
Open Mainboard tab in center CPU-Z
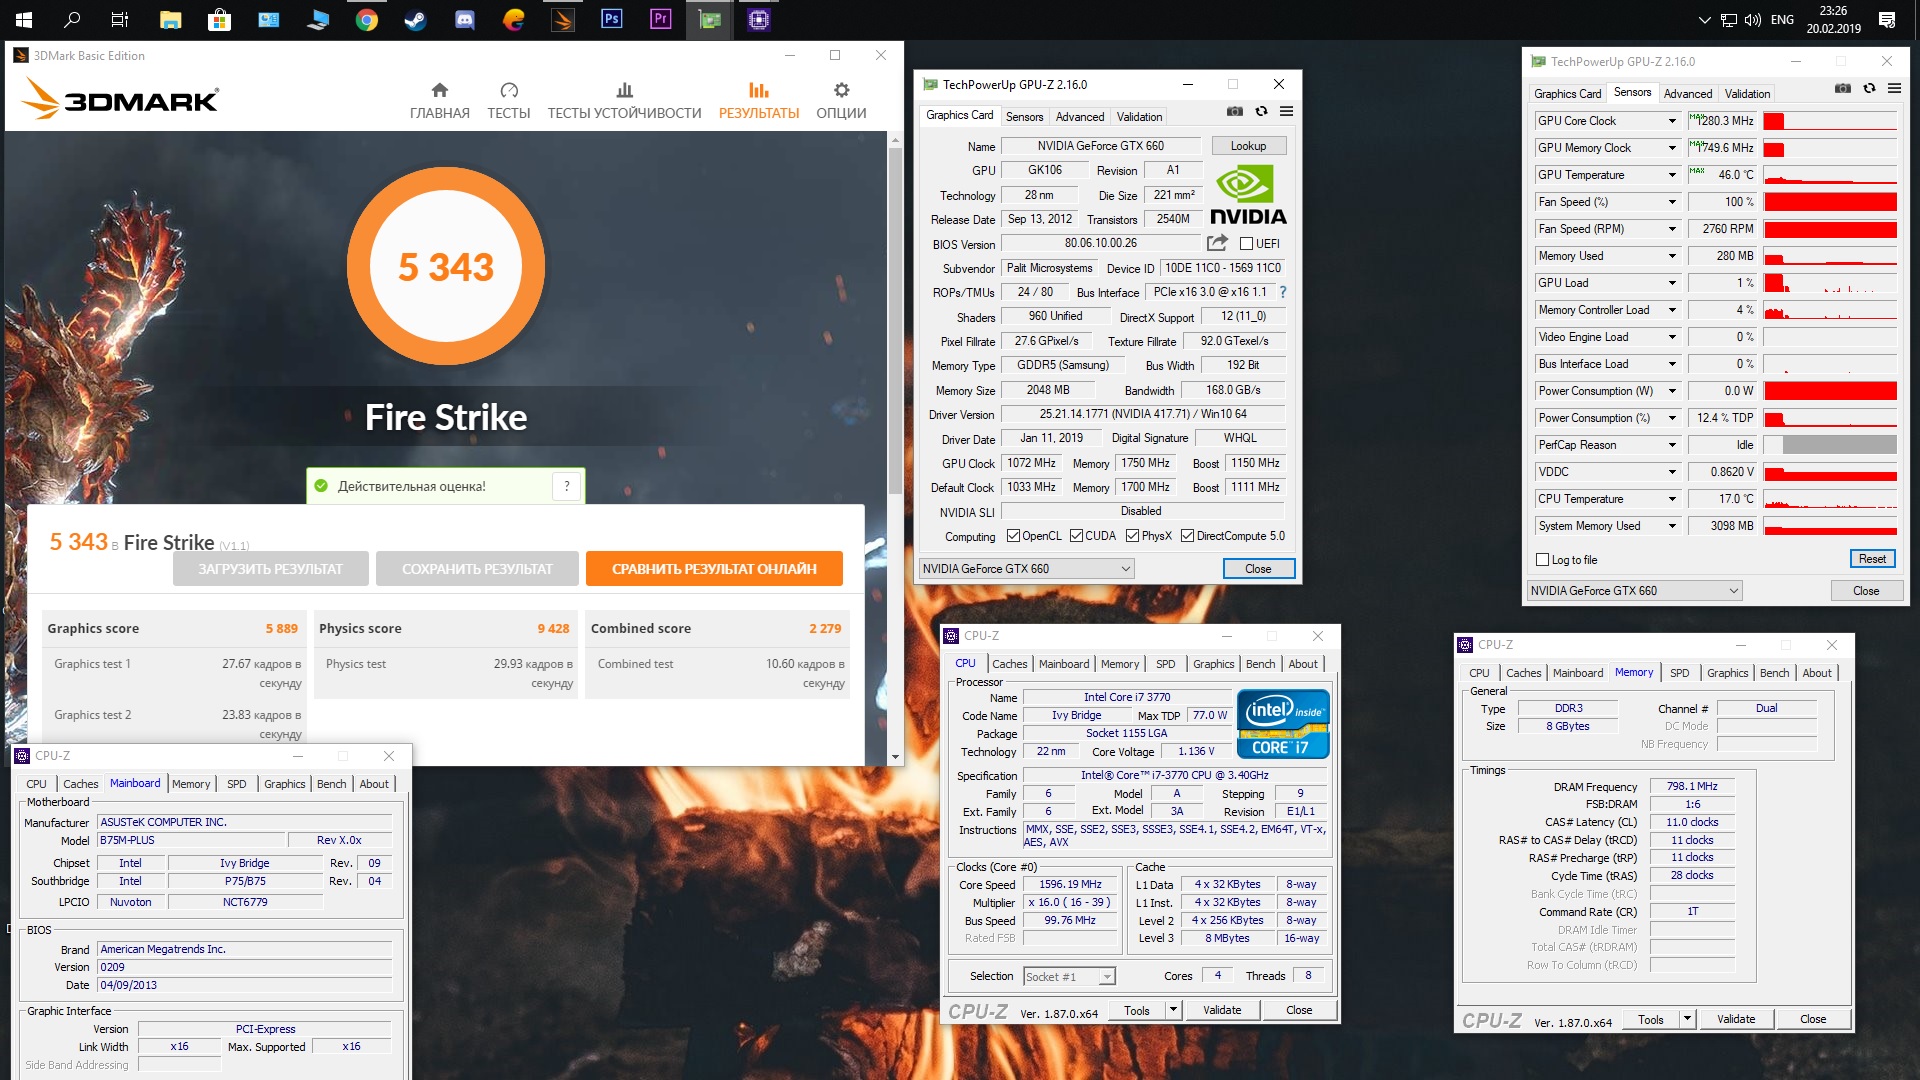click(x=1064, y=664)
